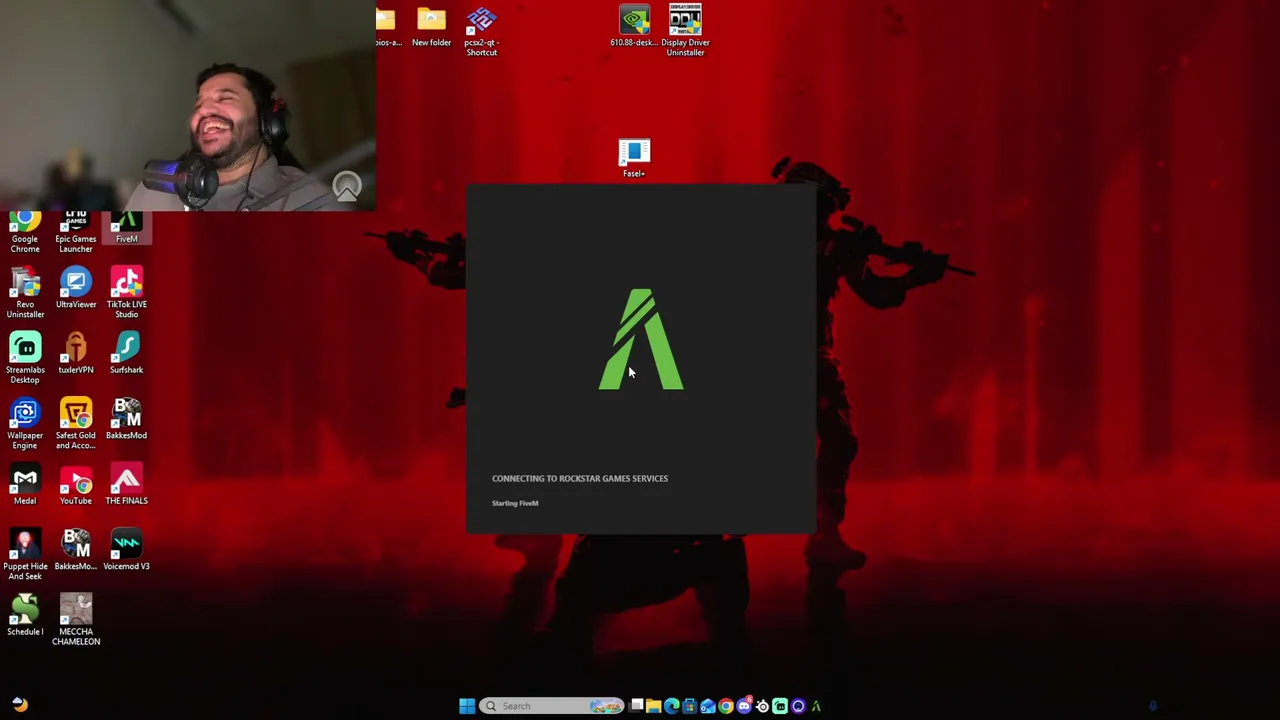The image size is (1280, 720).
Task: Click the Puppet Hide And Seek icon
Action: coord(25,555)
